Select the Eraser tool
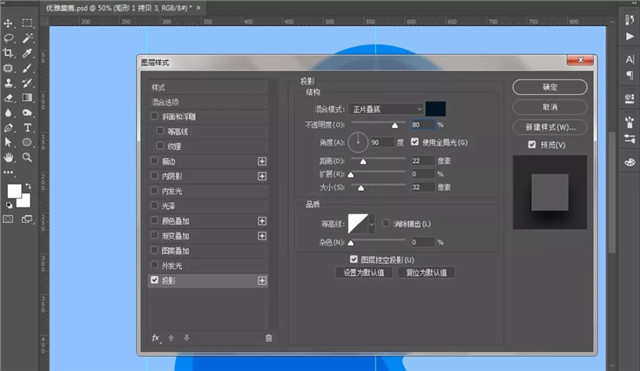The width and height of the screenshot is (640, 371). (8, 98)
